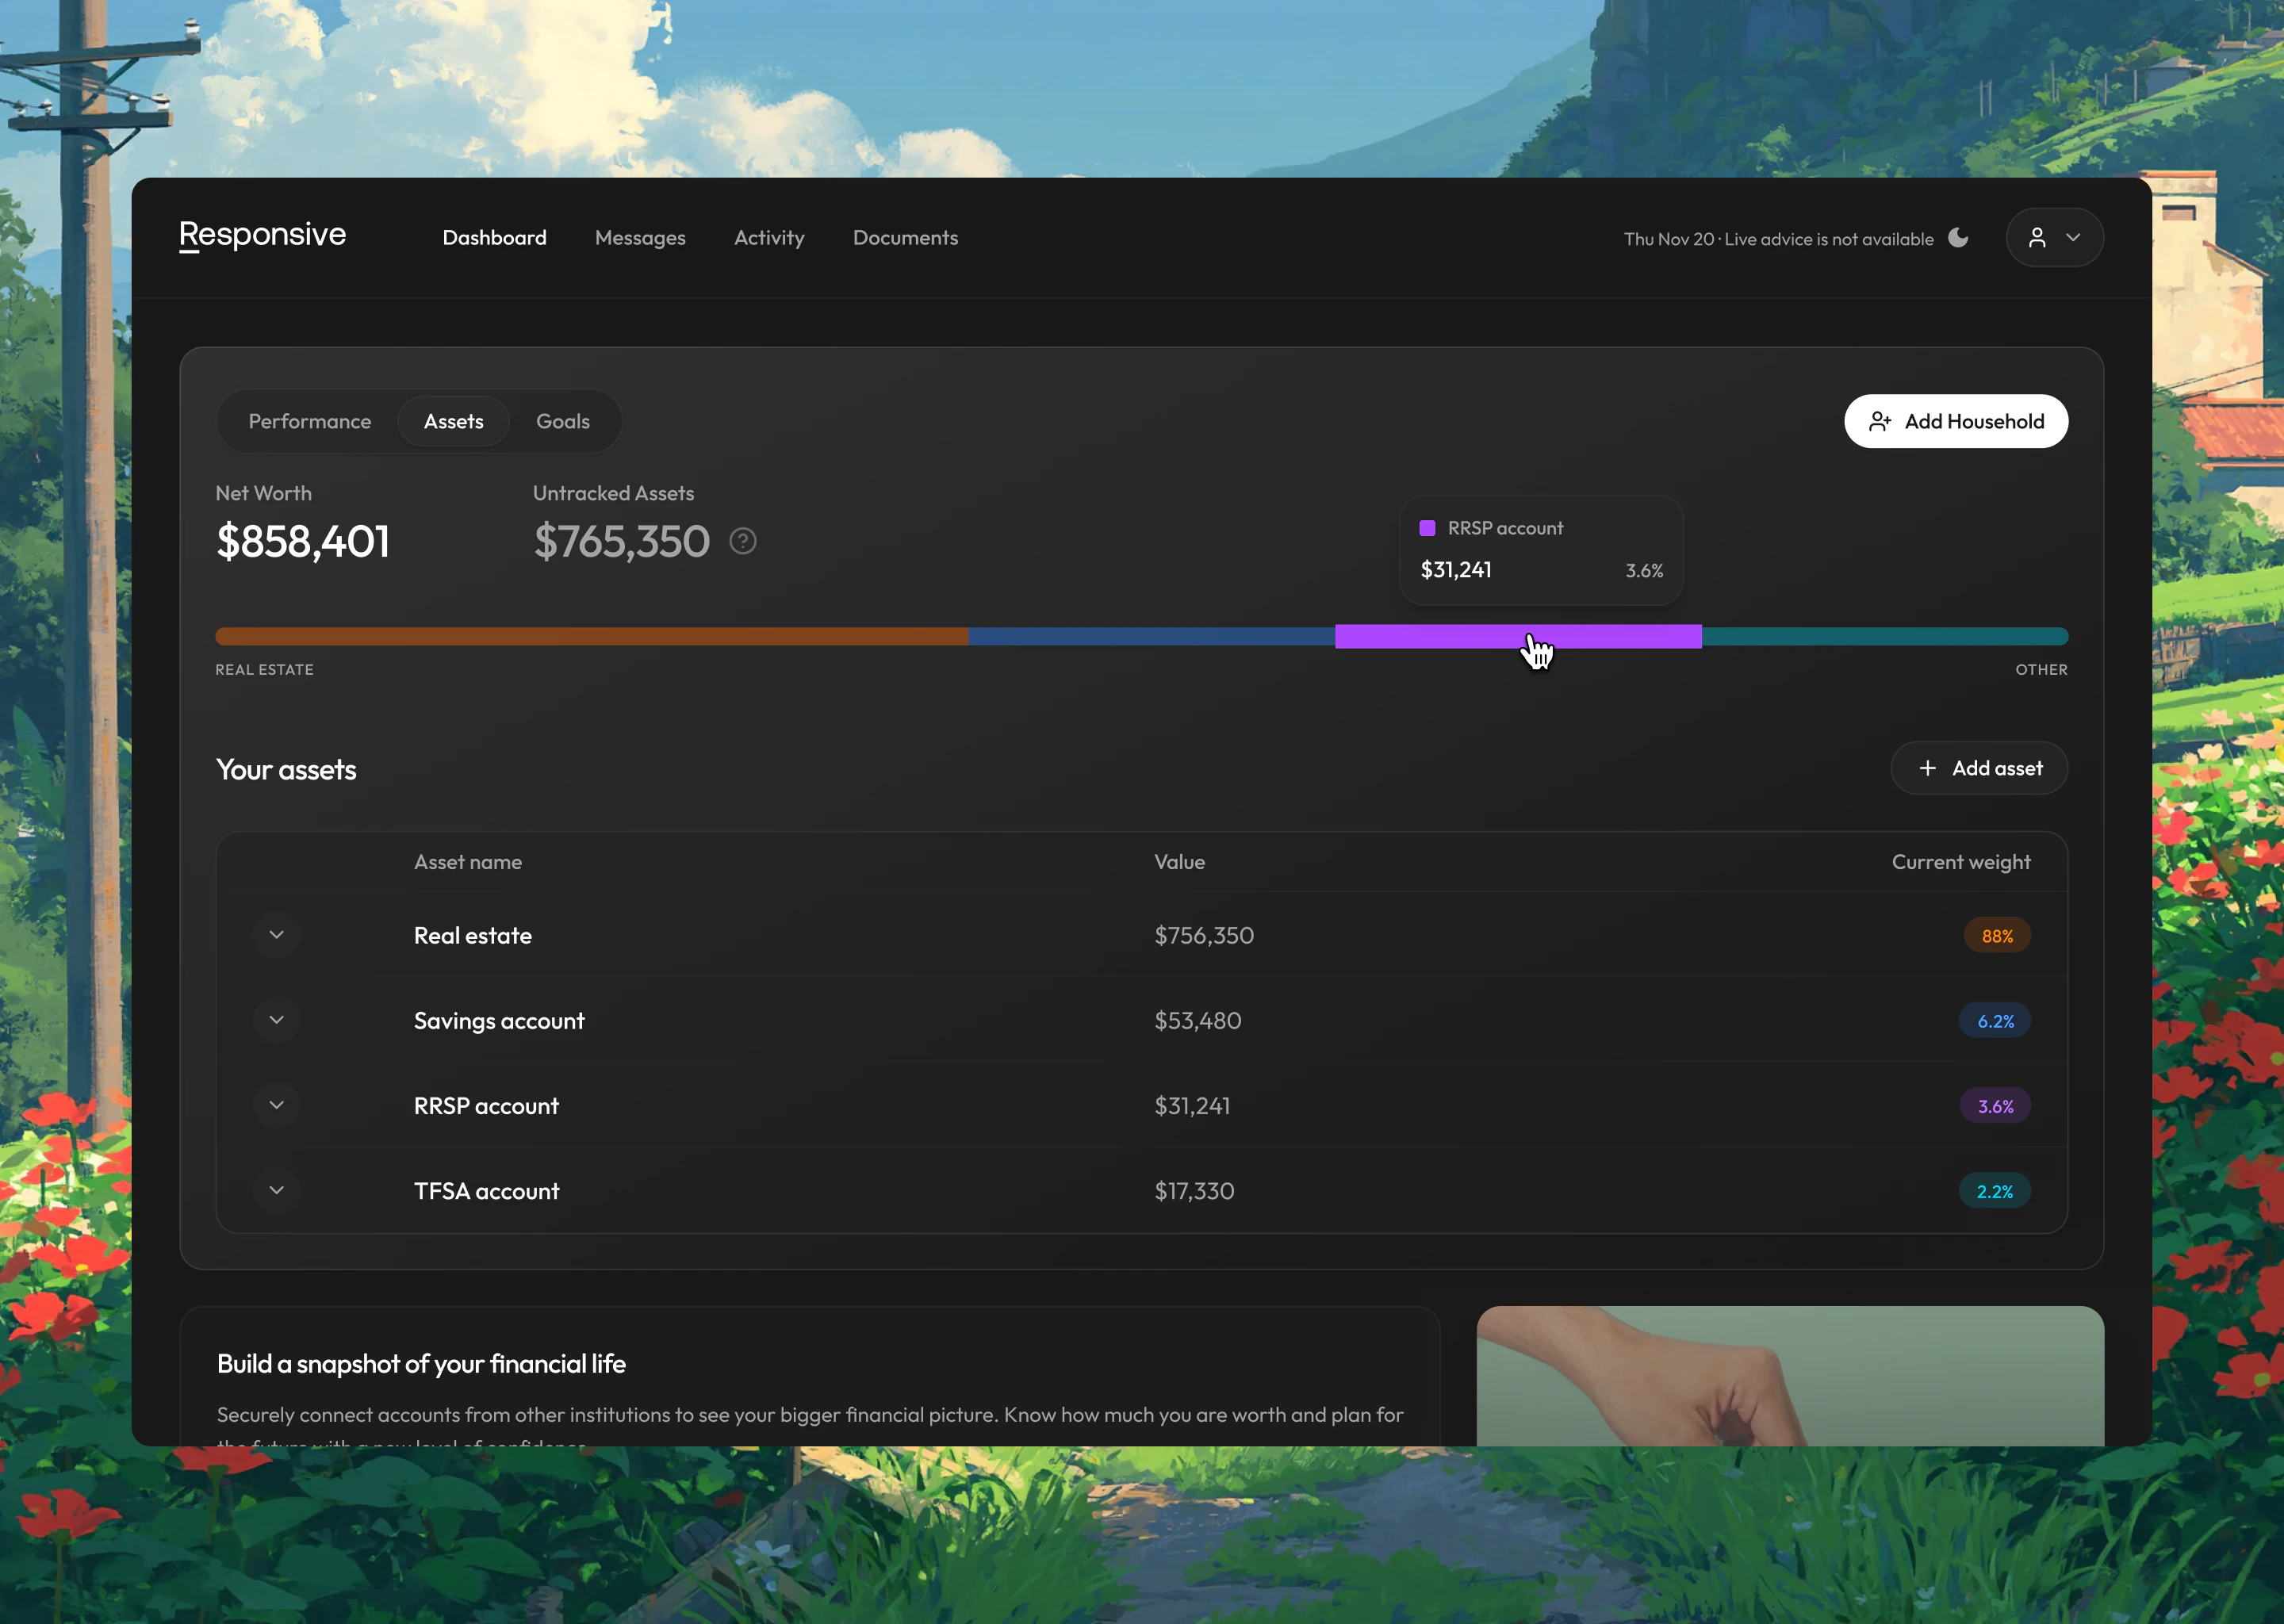Screen dimensions: 2284x1624
Task: Click the Real estate asset name
Action: pyautogui.click(x=473, y=935)
